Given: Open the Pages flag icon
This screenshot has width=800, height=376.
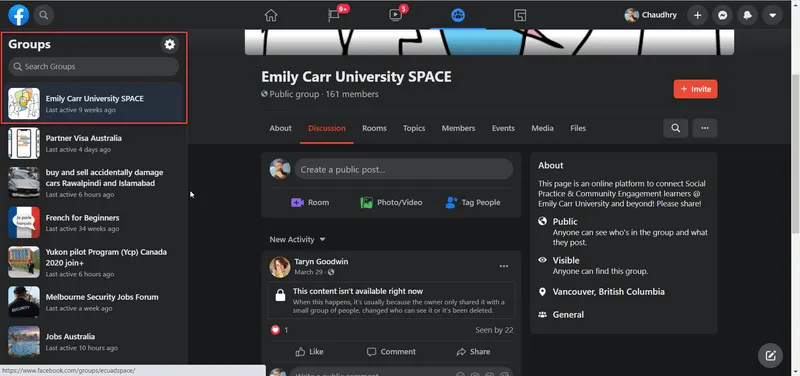Looking at the screenshot, I should (334, 15).
